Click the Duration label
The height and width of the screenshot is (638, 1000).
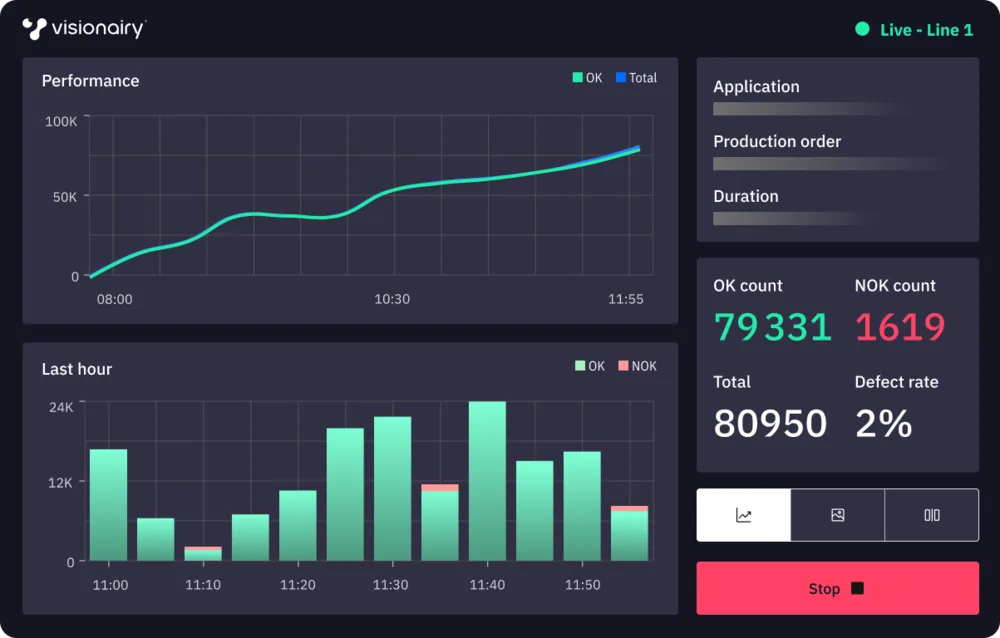pyautogui.click(x=746, y=197)
